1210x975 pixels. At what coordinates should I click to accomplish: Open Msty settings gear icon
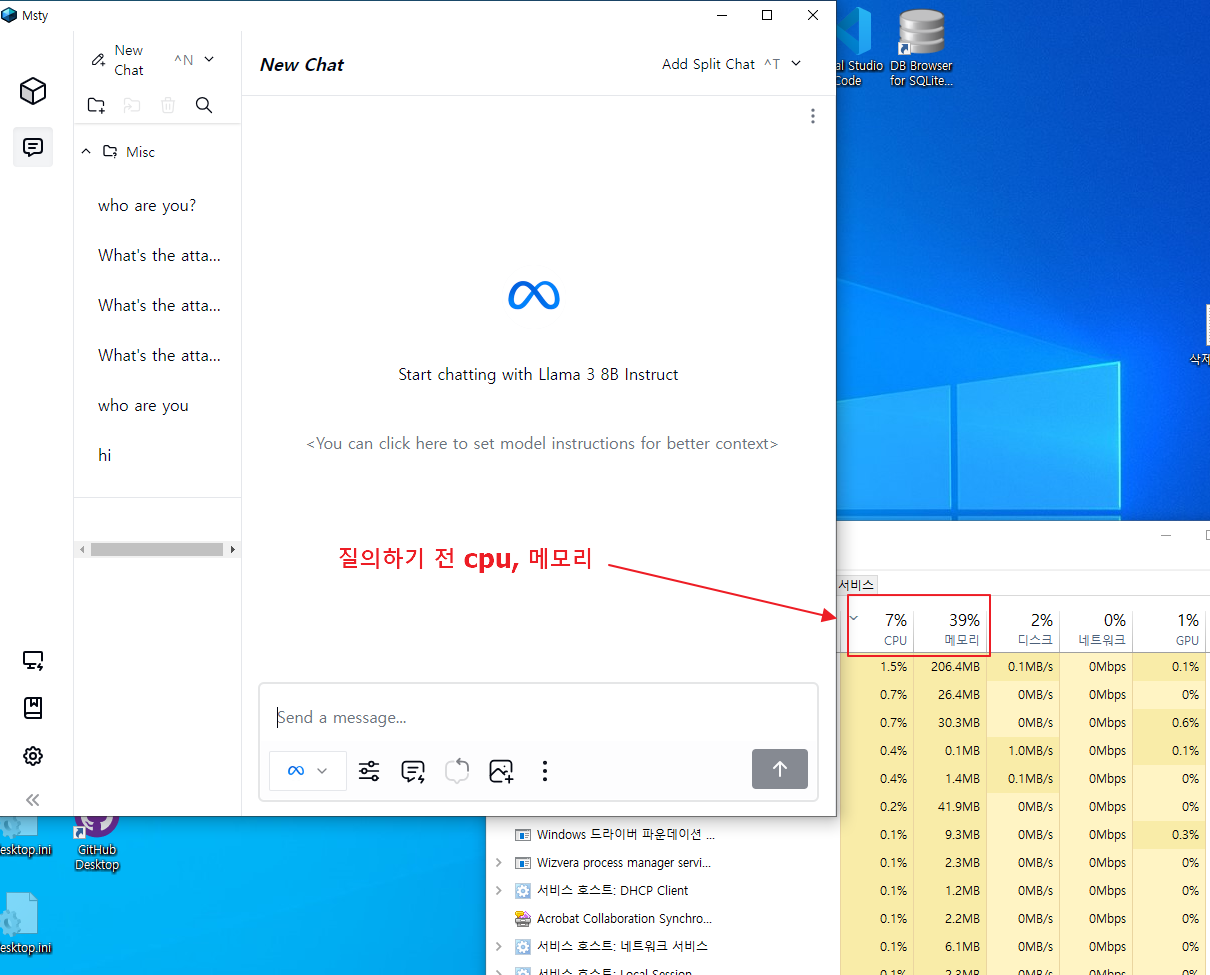[33, 756]
